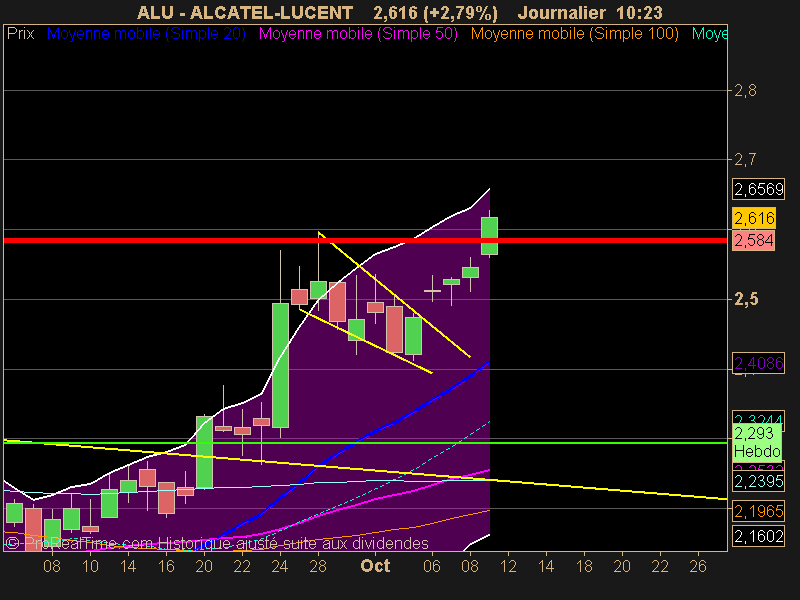This screenshot has width=800, height=600.
Task: Click the orange price tag 2,1965
Action: 758,511
